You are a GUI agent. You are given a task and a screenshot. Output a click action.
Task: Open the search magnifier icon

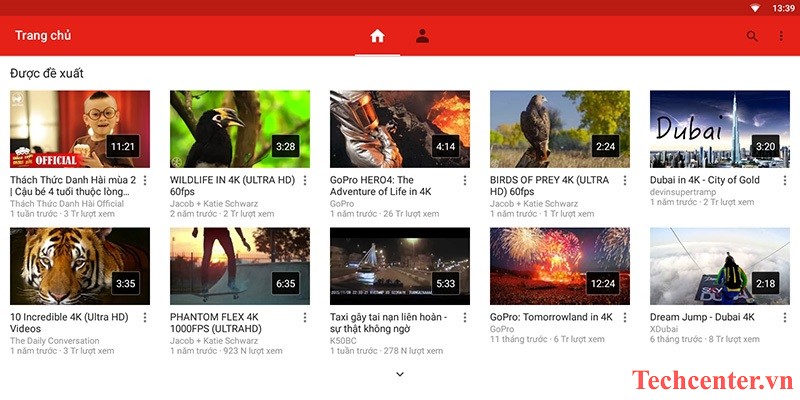click(x=752, y=36)
